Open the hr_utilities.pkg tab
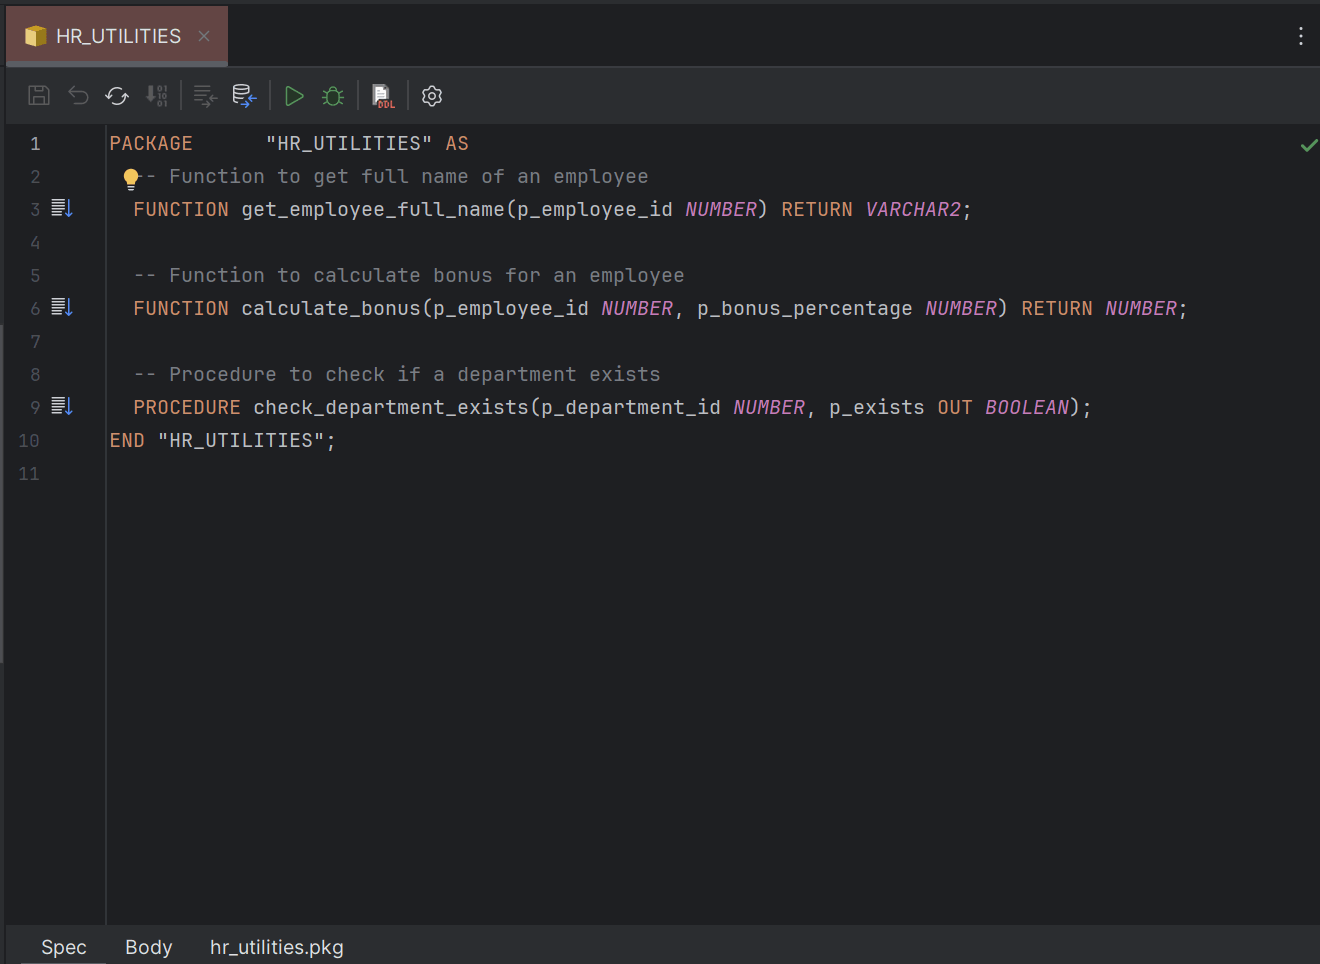The width and height of the screenshot is (1320, 964). pyautogui.click(x=276, y=947)
